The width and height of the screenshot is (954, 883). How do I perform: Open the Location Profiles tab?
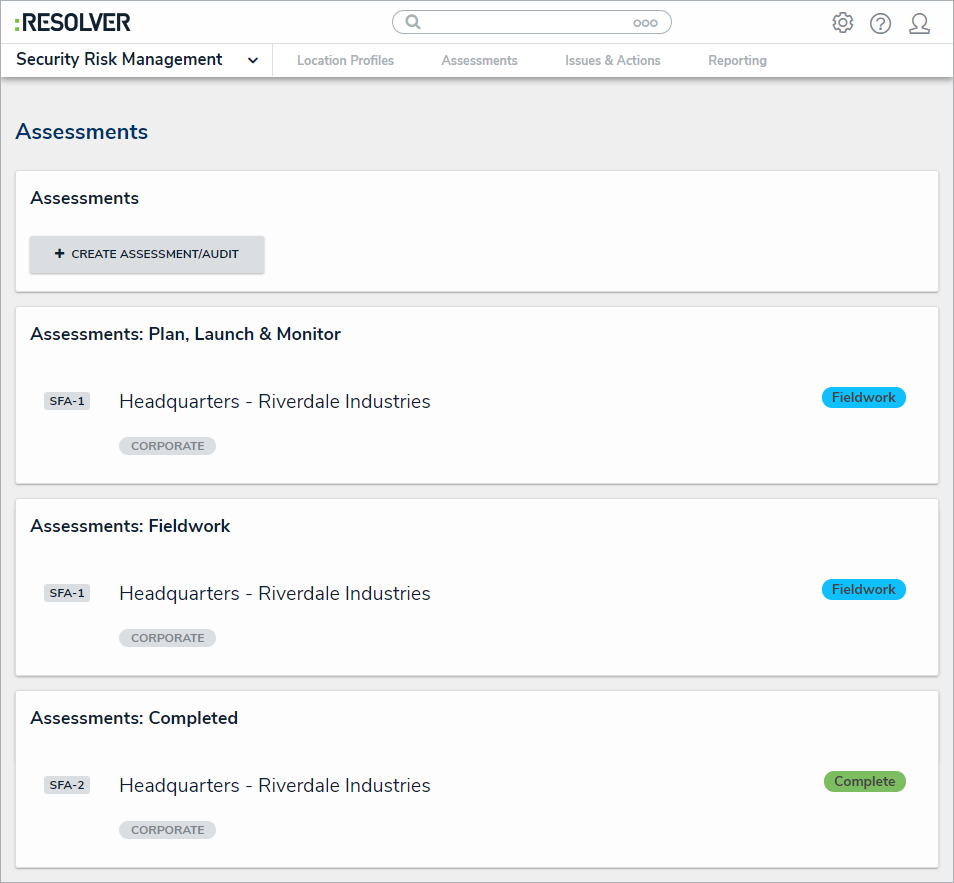pyautogui.click(x=345, y=61)
